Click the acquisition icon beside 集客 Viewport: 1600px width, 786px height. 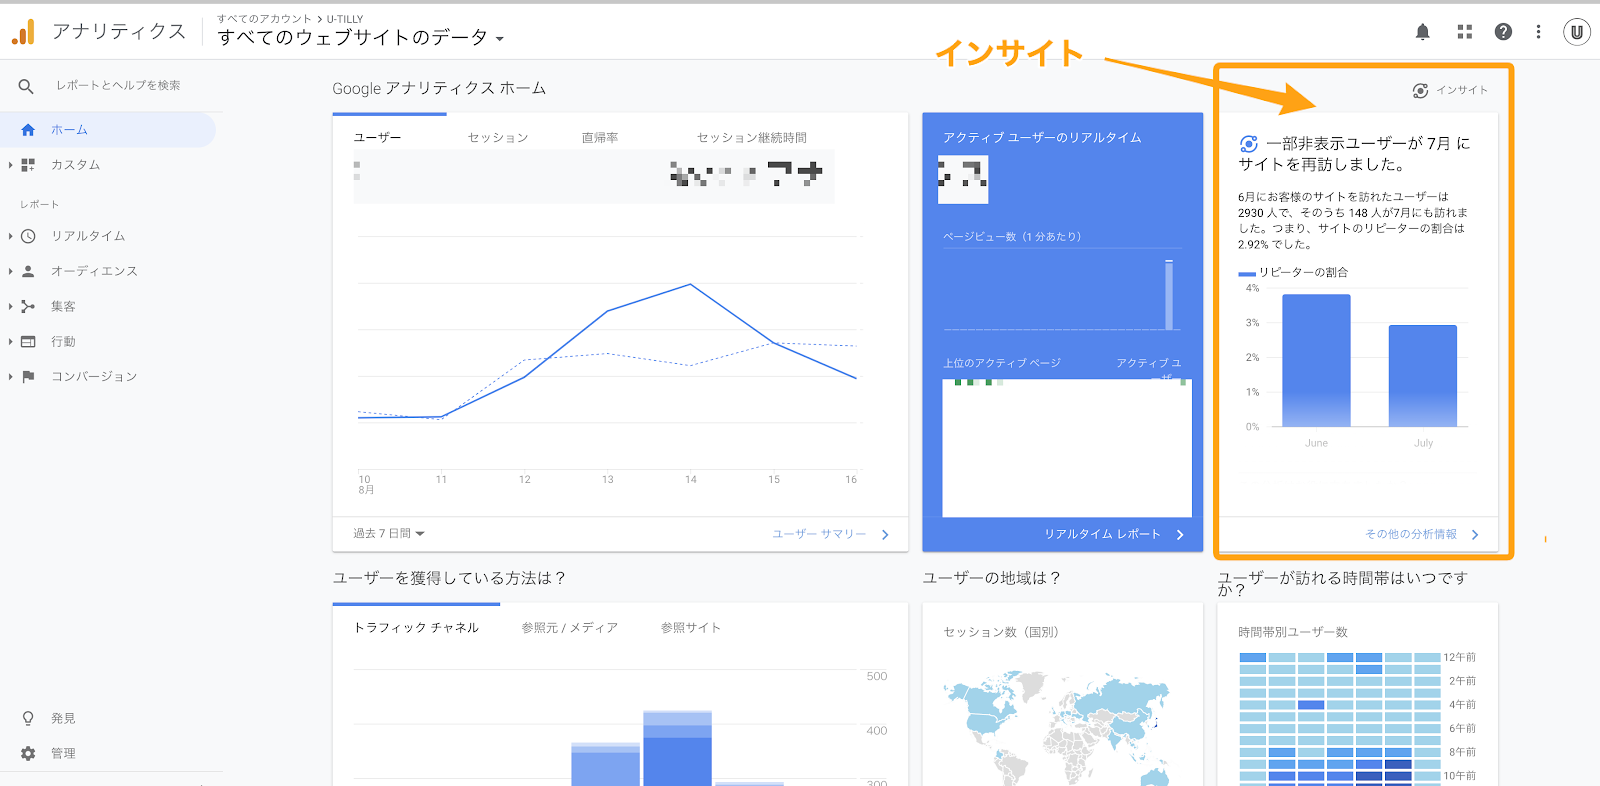click(x=28, y=307)
